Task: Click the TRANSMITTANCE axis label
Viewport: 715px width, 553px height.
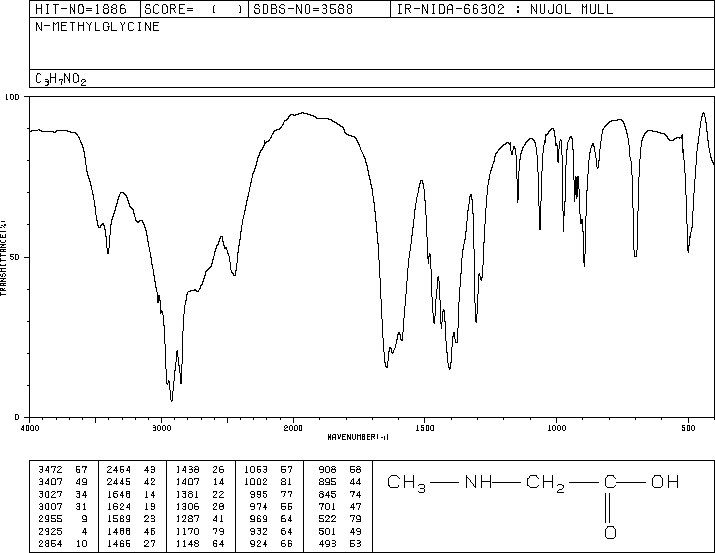Action: pos(3,258)
